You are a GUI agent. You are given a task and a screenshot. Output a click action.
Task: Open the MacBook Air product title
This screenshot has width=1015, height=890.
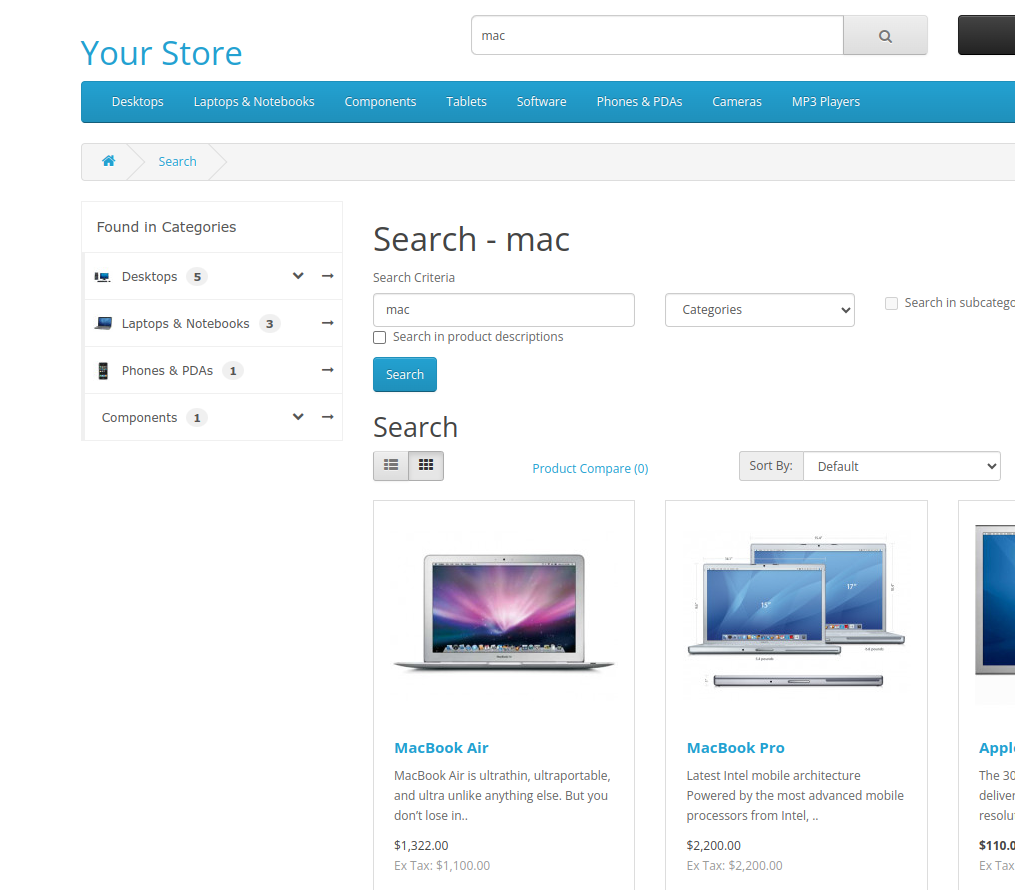(x=441, y=748)
